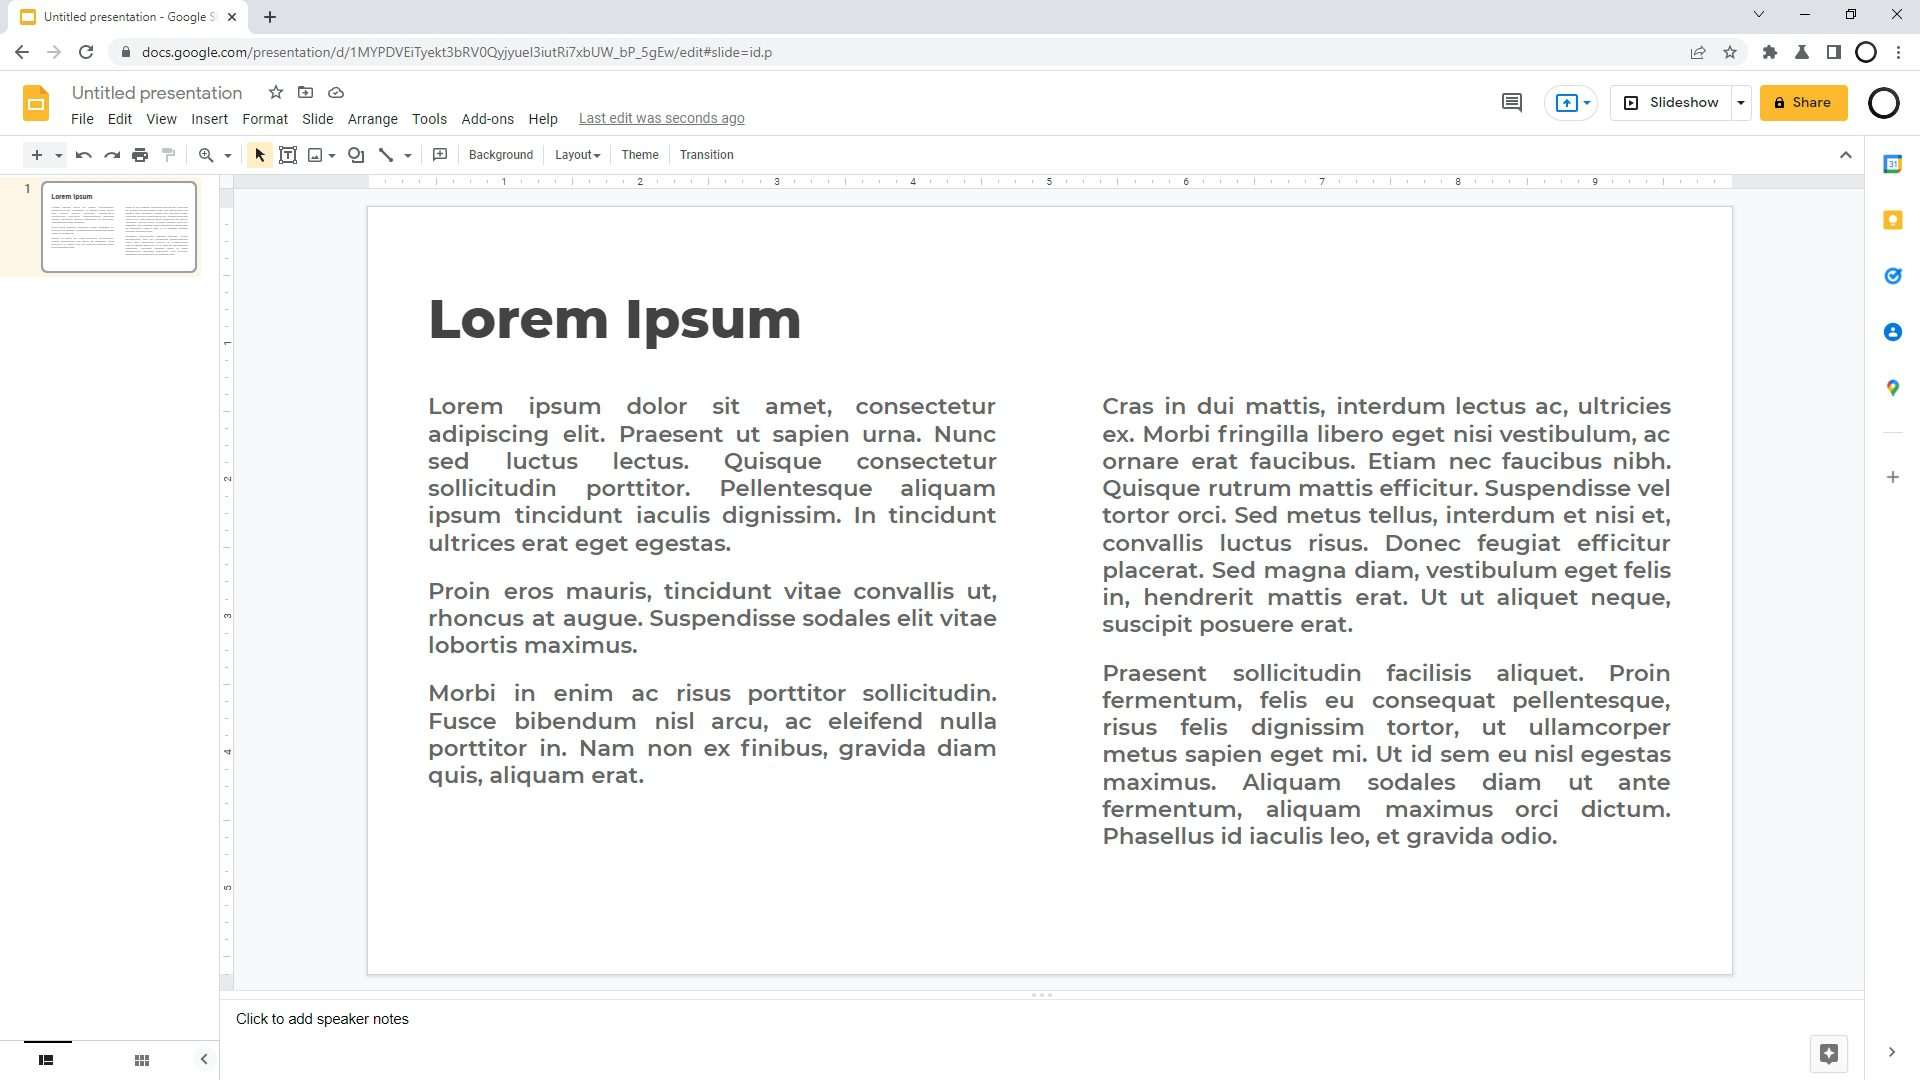Open the Transition panel dropdown
The width and height of the screenshot is (1920, 1080).
[x=708, y=154]
